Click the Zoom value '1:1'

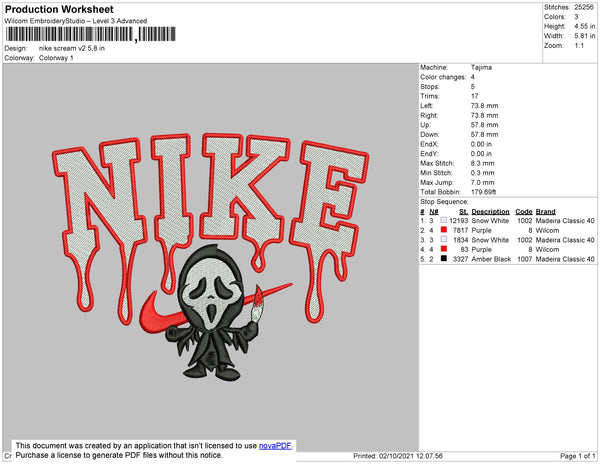point(579,46)
